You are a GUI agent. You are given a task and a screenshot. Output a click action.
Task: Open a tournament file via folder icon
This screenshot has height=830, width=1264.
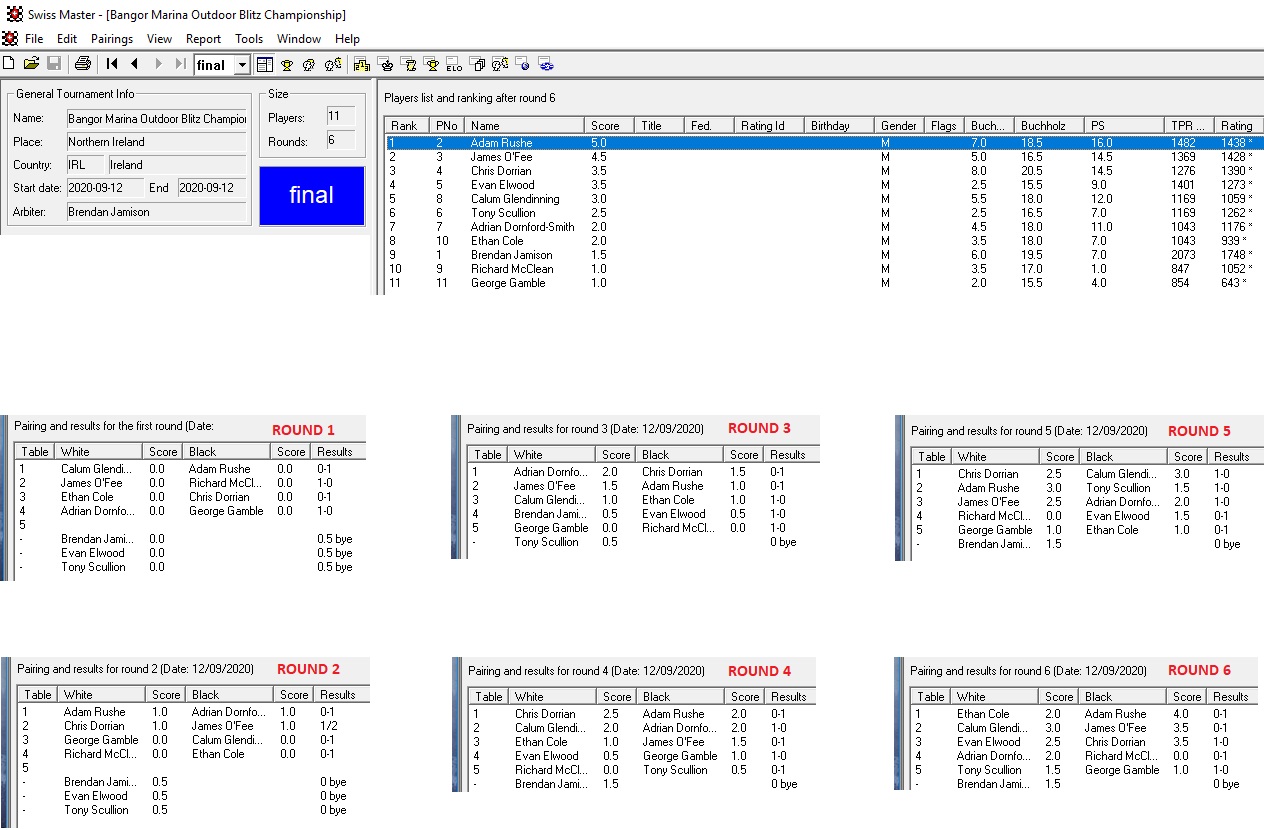tap(31, 64)
